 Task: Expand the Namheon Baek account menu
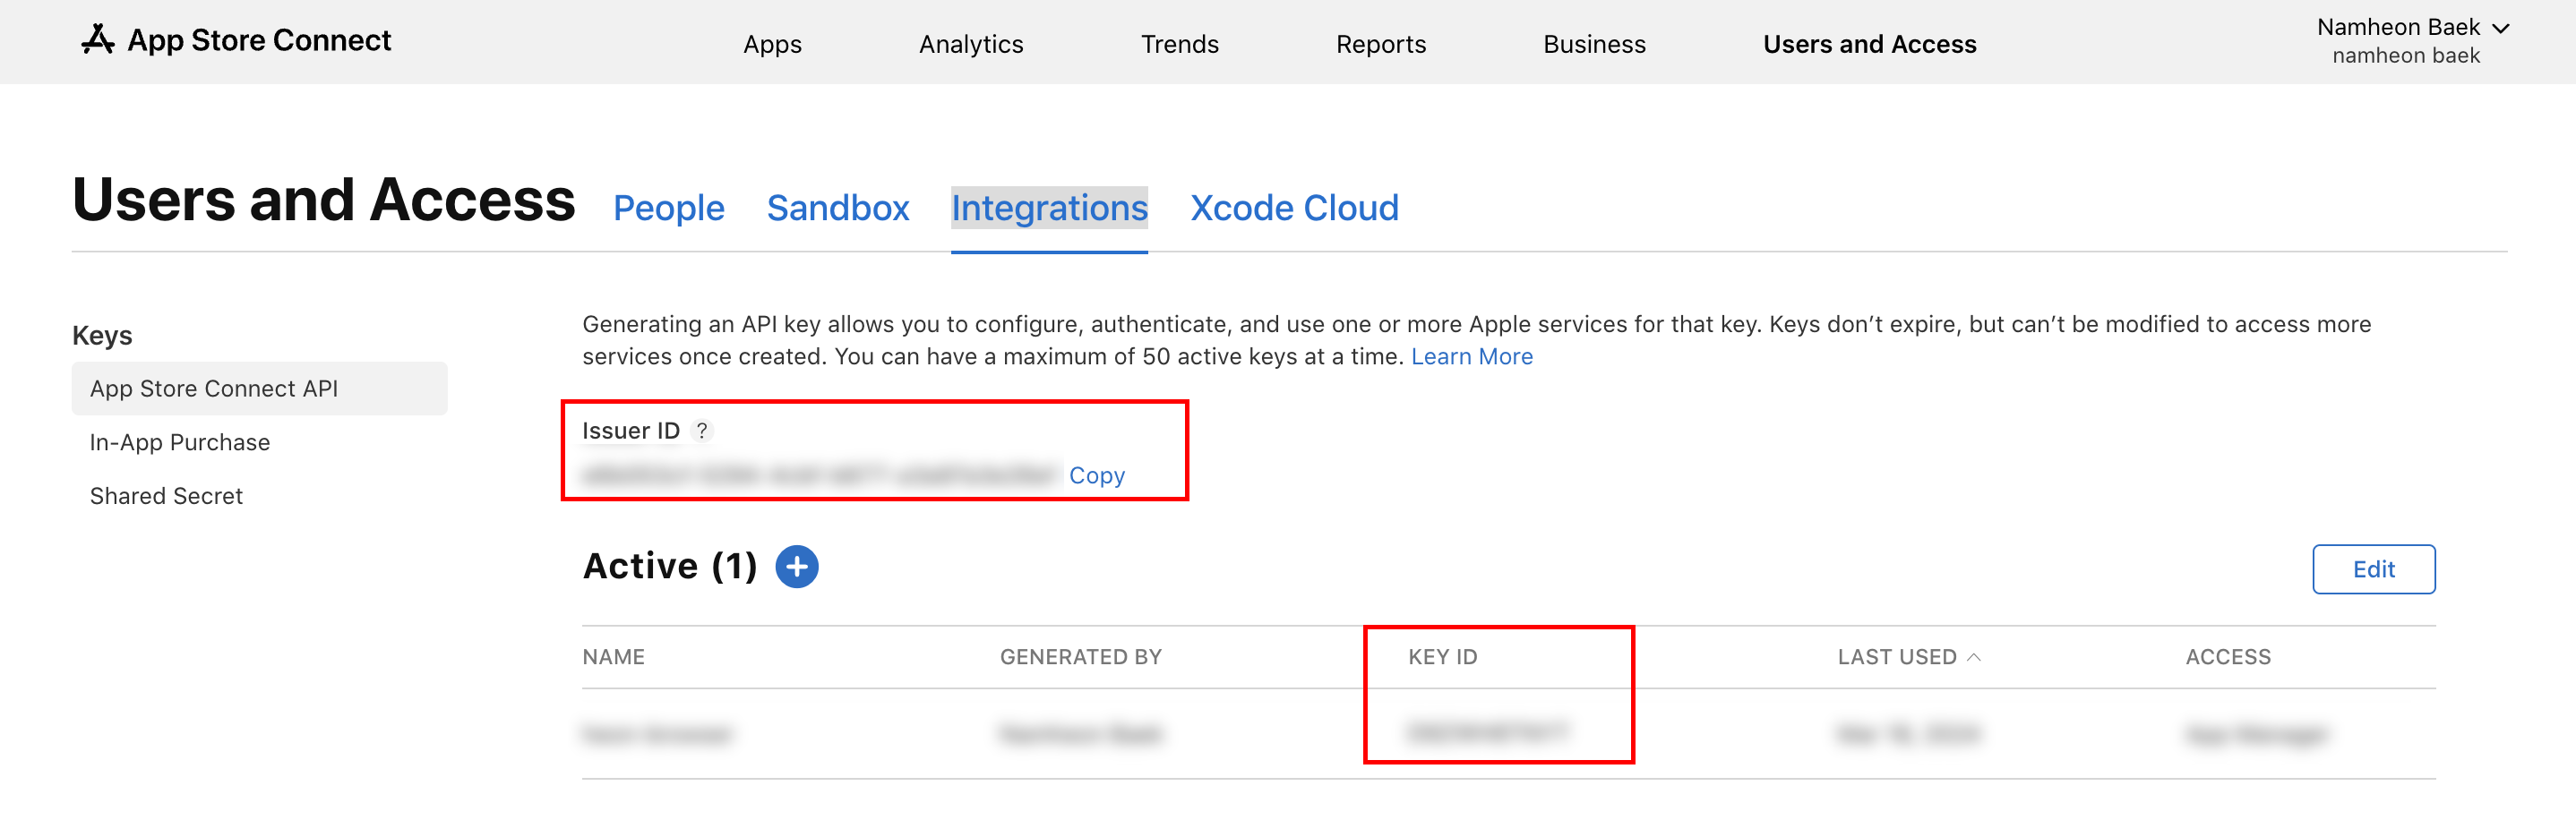point(2412,41)
